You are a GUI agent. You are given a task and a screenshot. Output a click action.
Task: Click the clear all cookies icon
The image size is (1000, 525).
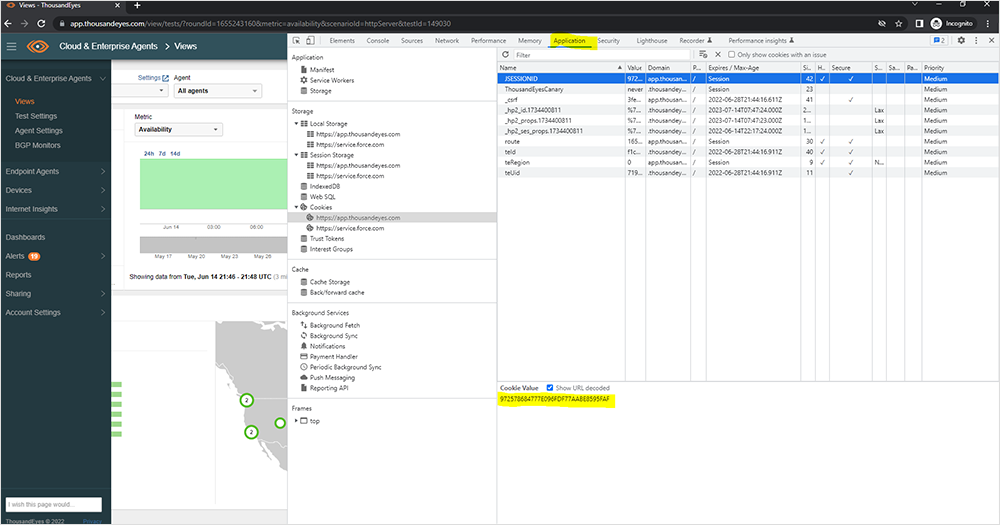[703, 55]
